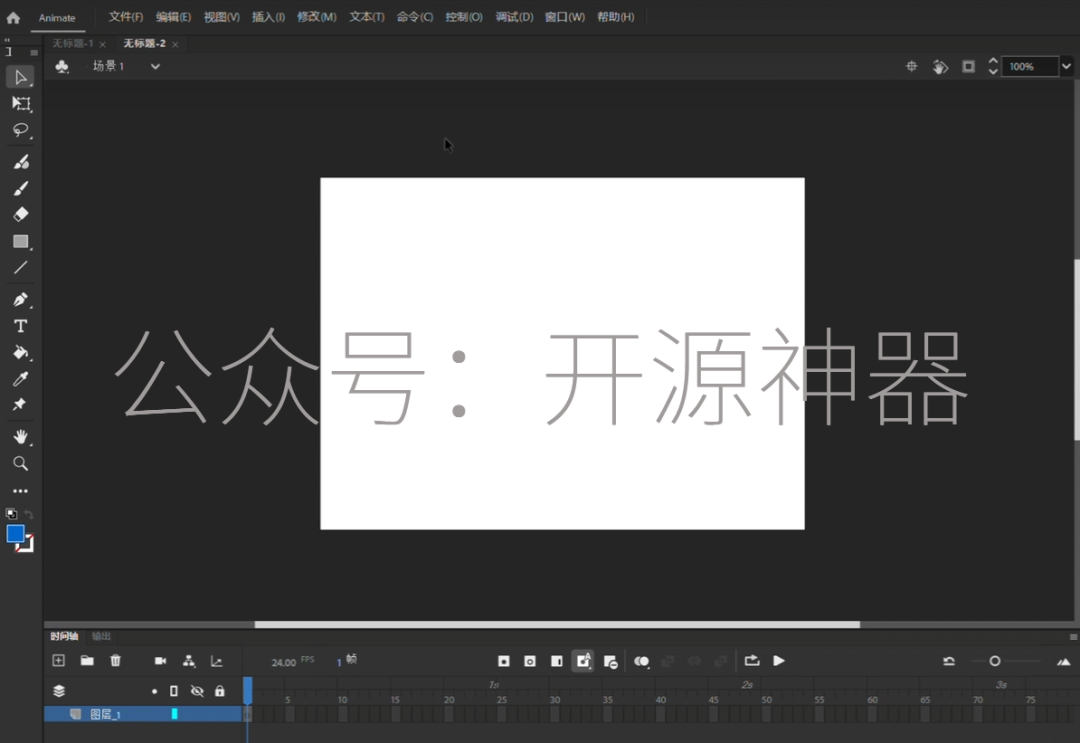Select the Zoom magnifier tool

(x=21, y=463)
